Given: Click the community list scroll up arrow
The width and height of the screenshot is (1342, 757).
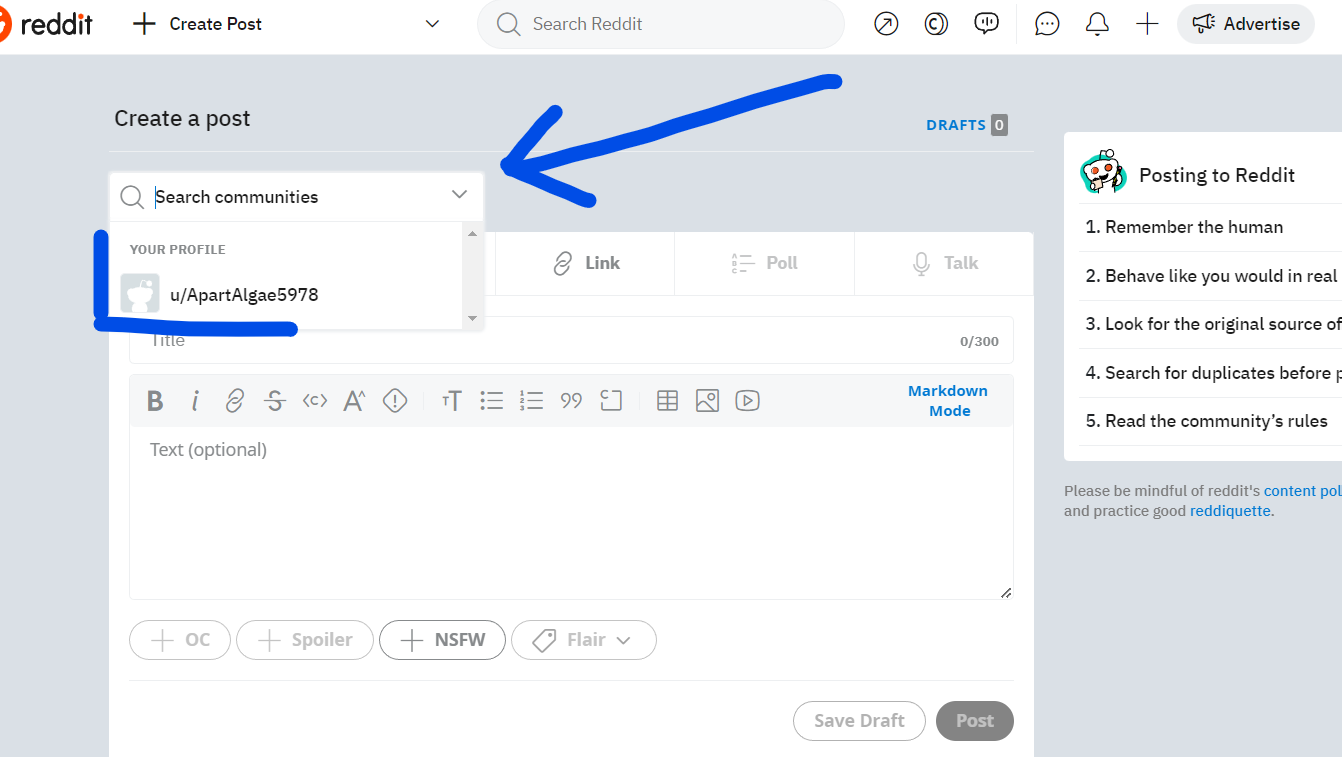Looking at the screenshot, I should pos(473,233).
